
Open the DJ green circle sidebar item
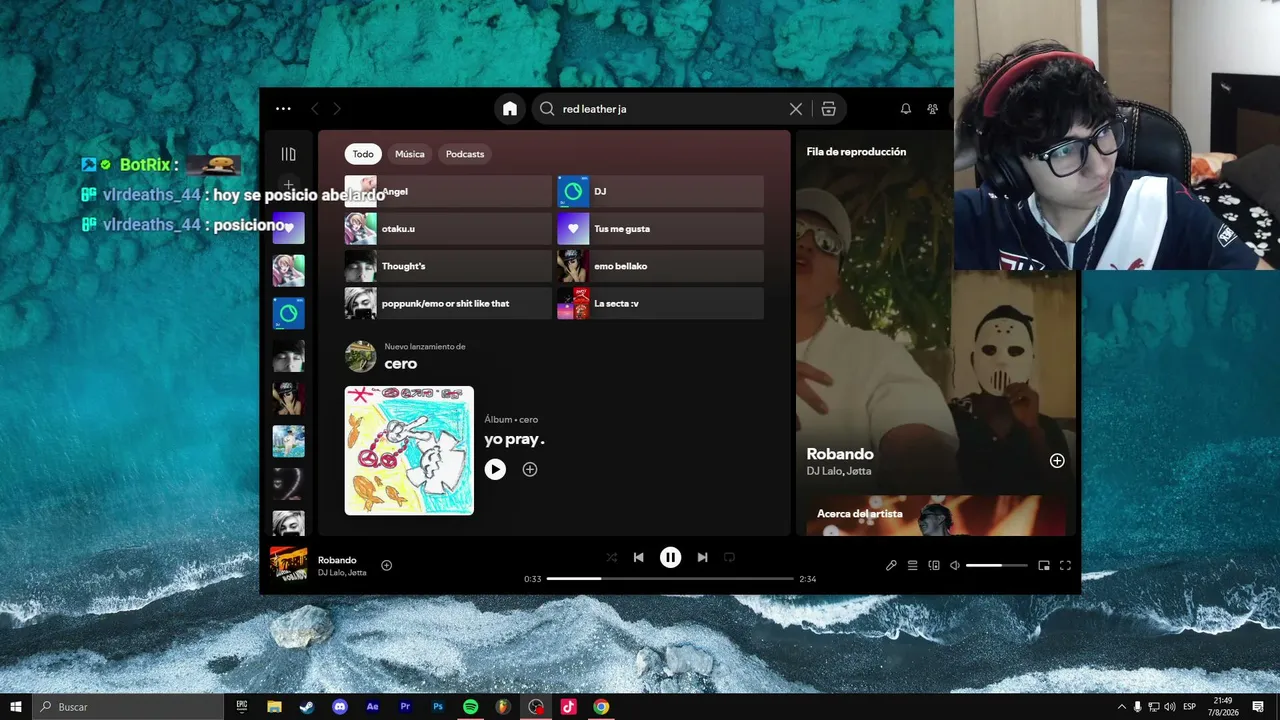(289, 313)
